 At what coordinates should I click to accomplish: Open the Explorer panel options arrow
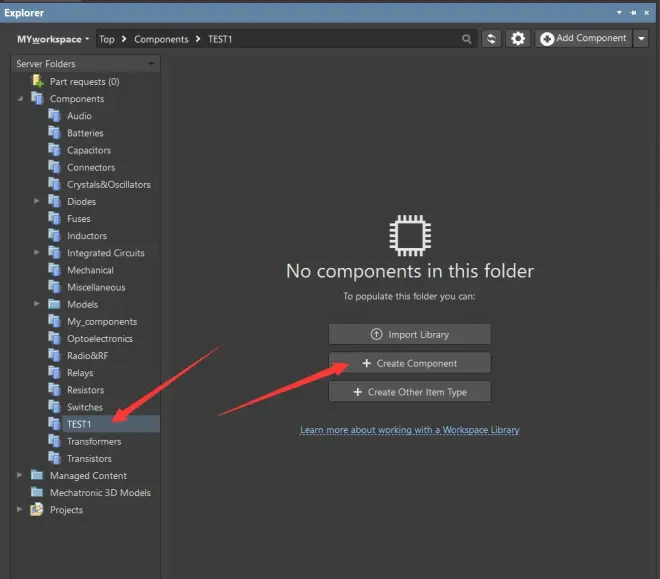click(619, 13)
